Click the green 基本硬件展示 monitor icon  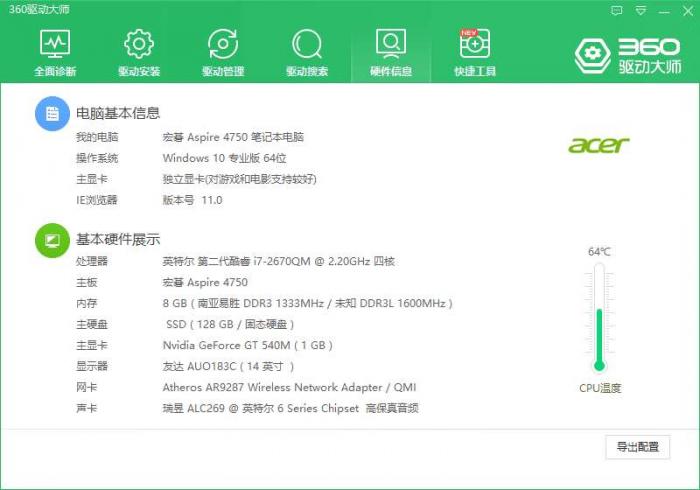tap(52, 240)
